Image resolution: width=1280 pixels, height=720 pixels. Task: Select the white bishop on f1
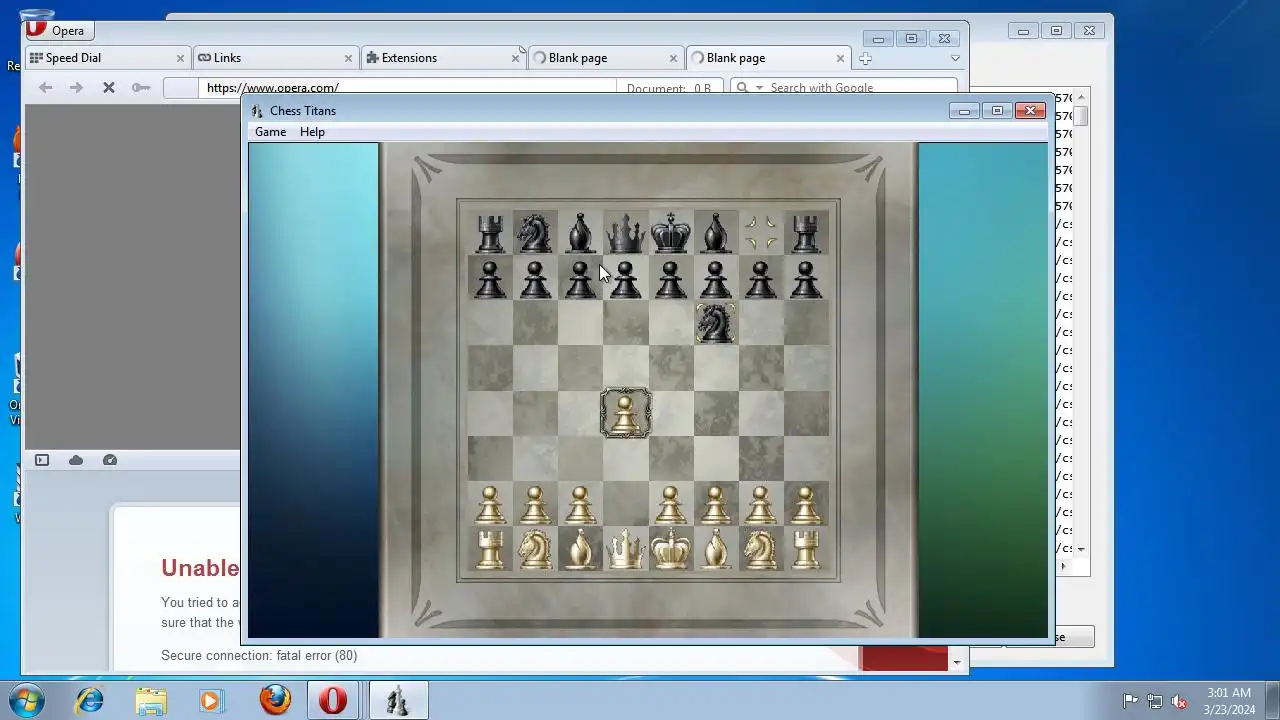tap(715, 550)
